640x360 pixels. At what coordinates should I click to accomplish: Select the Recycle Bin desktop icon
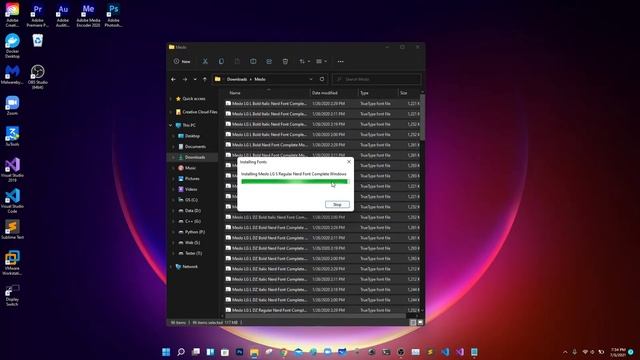38,41
